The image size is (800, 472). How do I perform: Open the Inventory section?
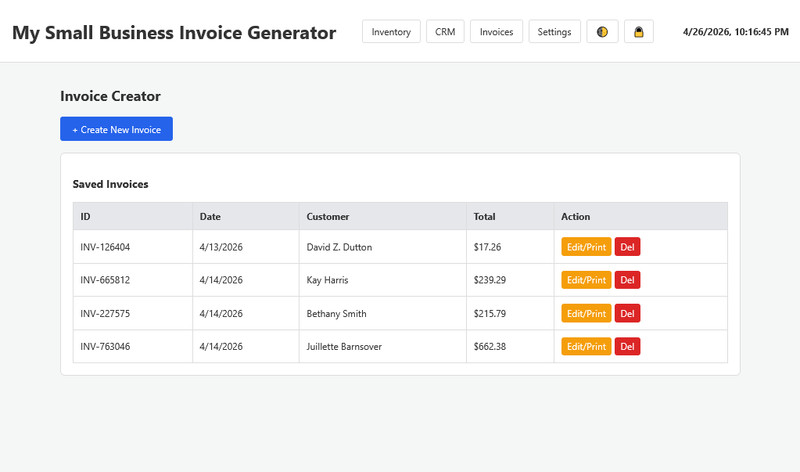coord(391,32)
